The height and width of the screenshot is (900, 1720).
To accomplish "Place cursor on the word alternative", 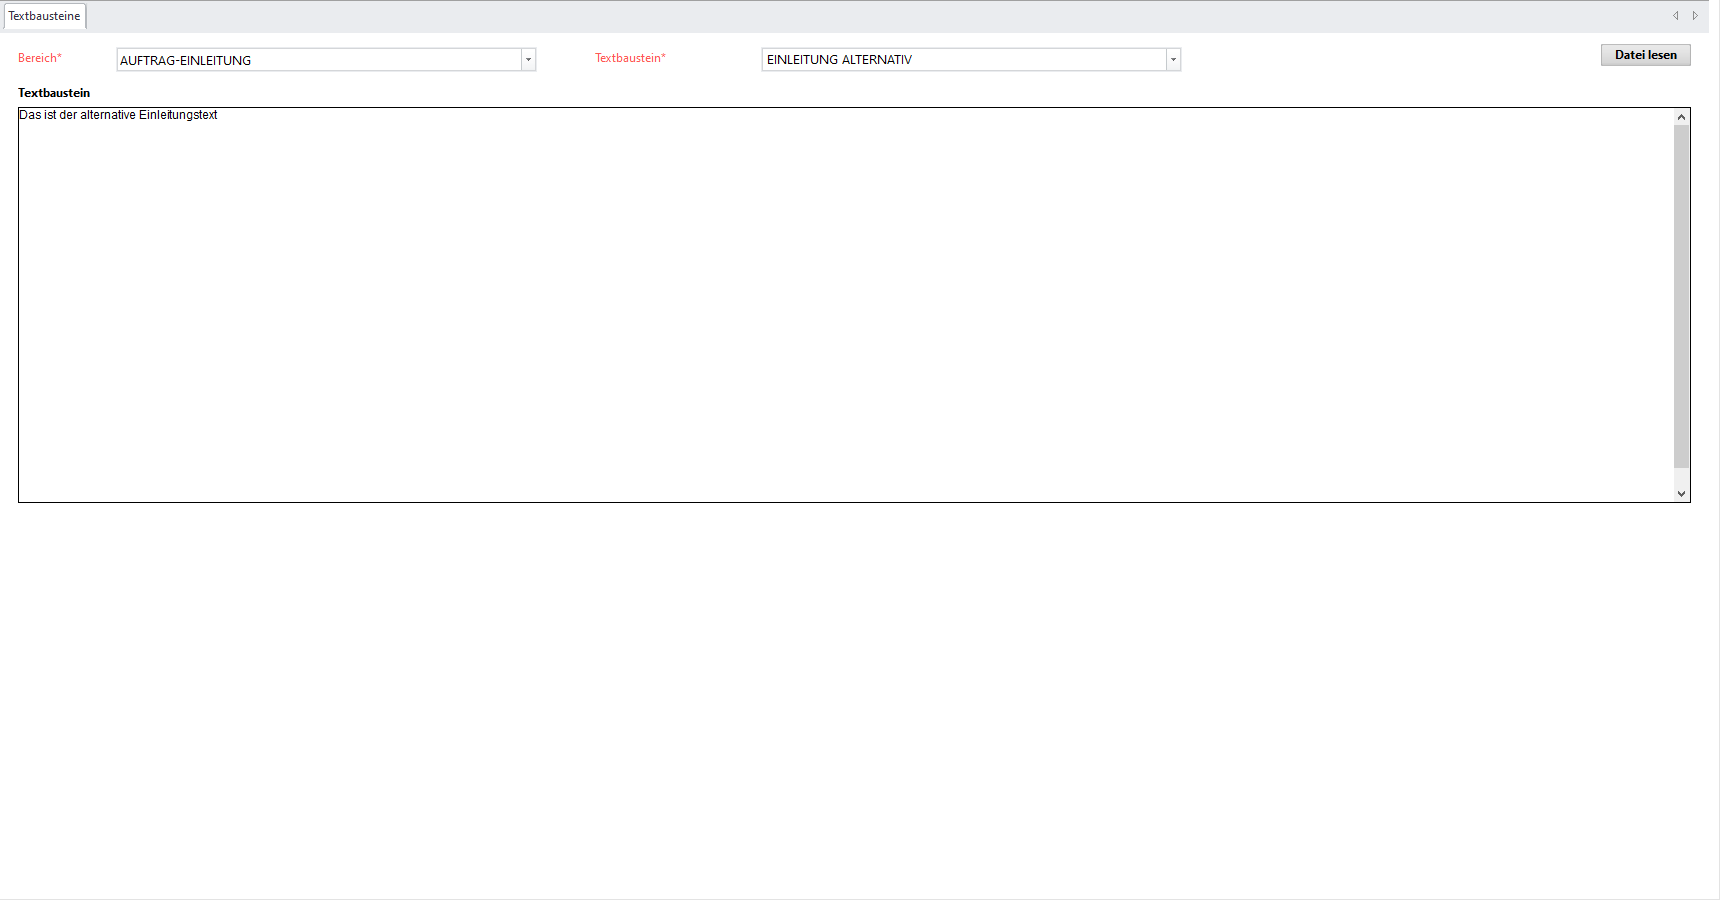I will click(107, 115).
